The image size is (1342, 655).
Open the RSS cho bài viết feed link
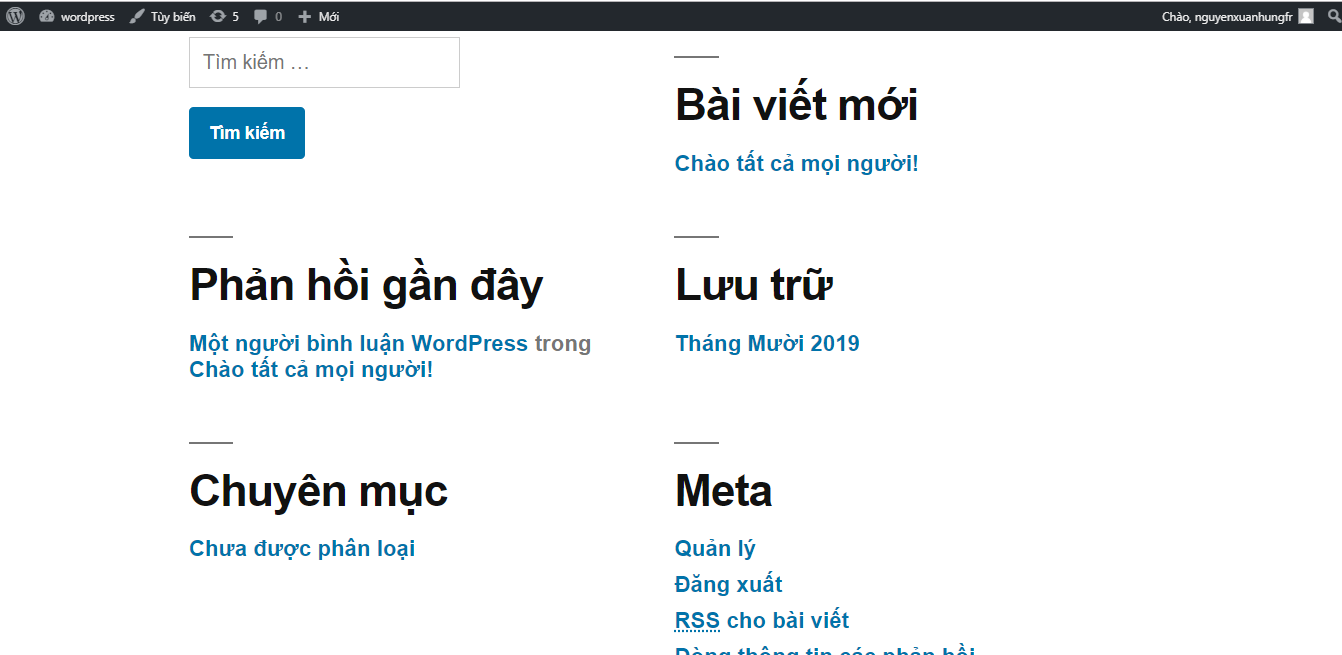click(x=762, y=620)
